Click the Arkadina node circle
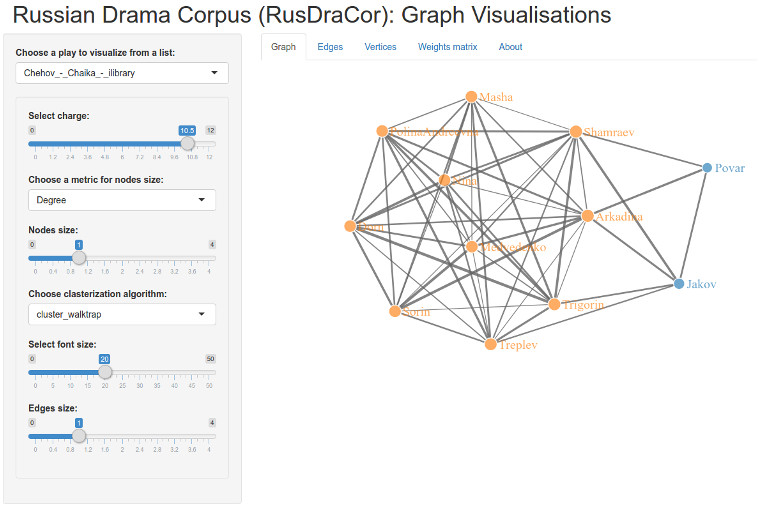The height and width of the screenshot is (510, 760). pos(588,216)
